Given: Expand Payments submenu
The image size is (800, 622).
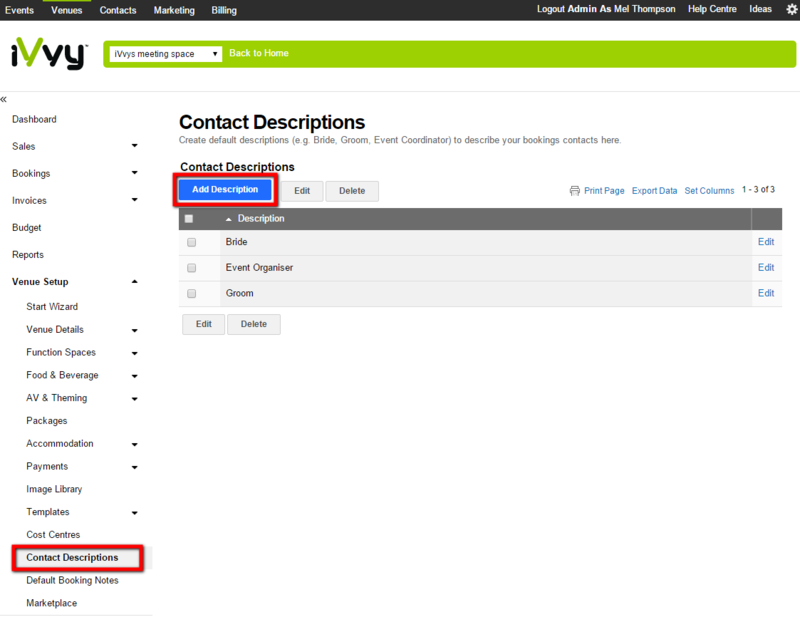Looking at the screenshot, I should pyautogui.click(x=134, y=467).
